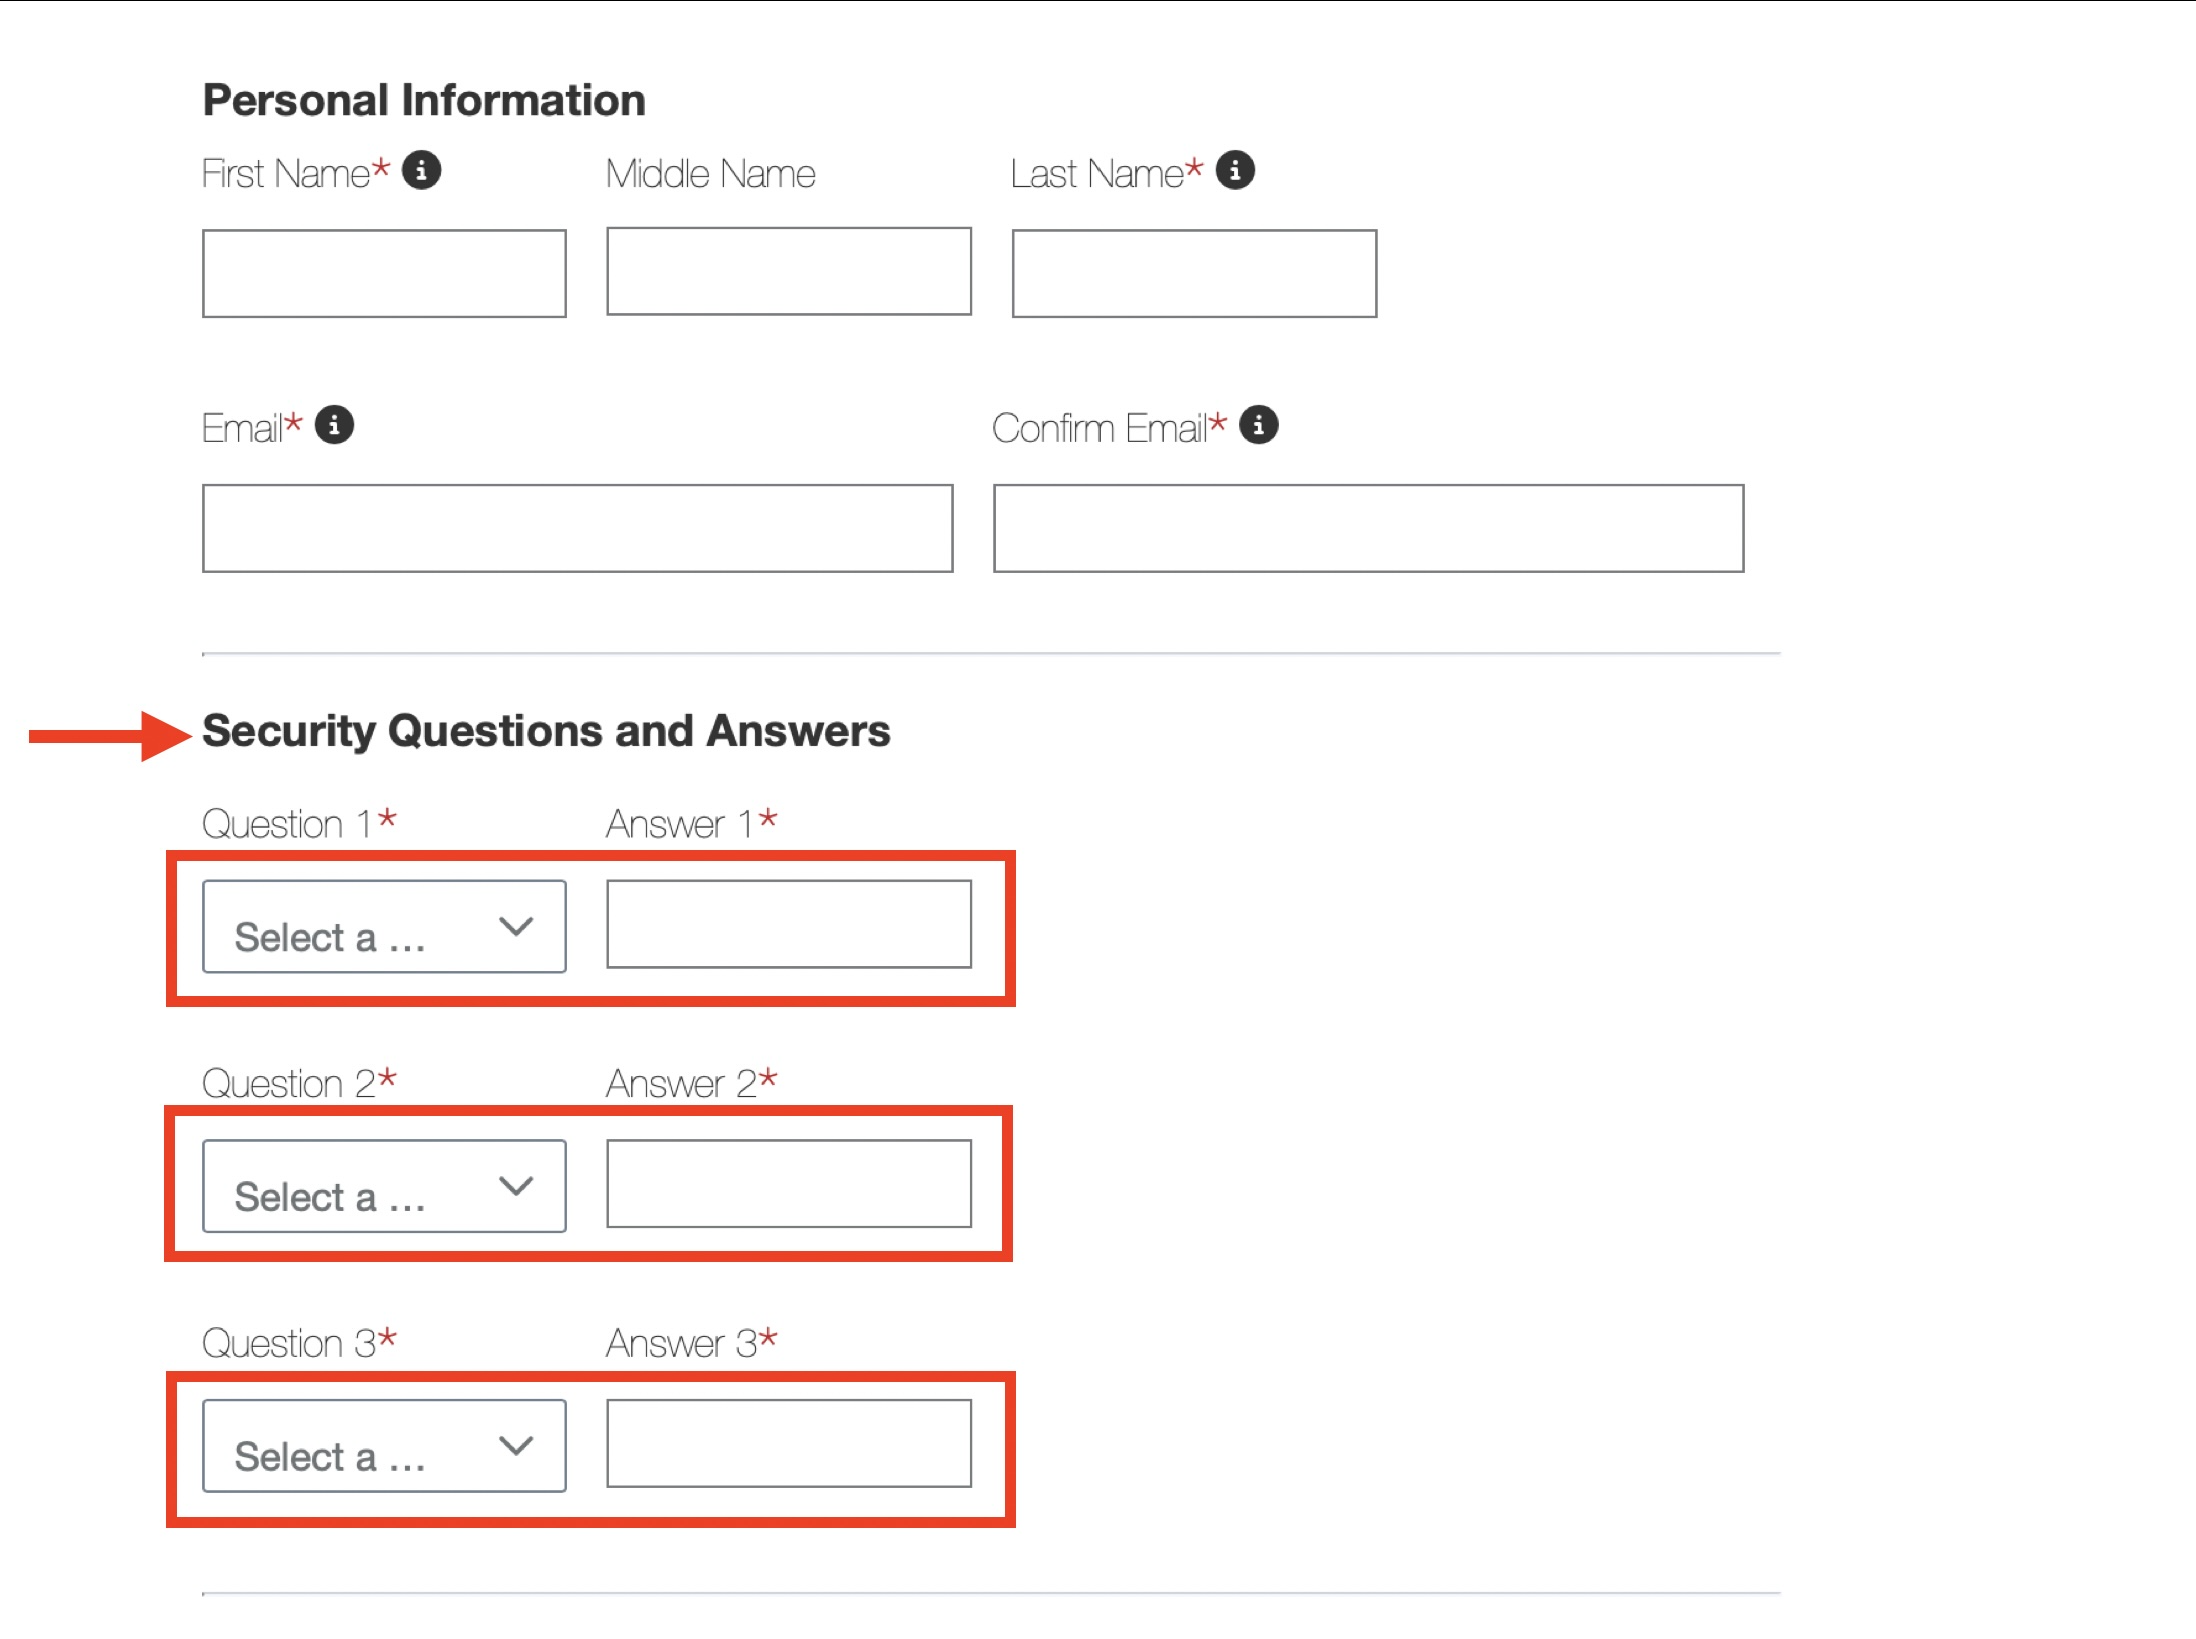The height and width of the screenshot is (1639, 2196).
Task: Click the Email info icon
Action: click(334, 425)
